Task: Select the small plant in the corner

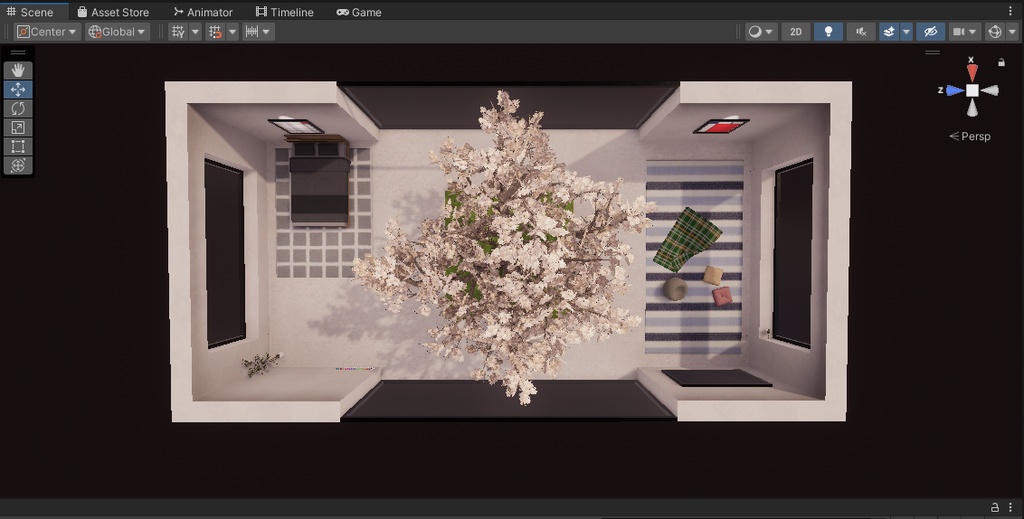Action: [x=261, y=364]
